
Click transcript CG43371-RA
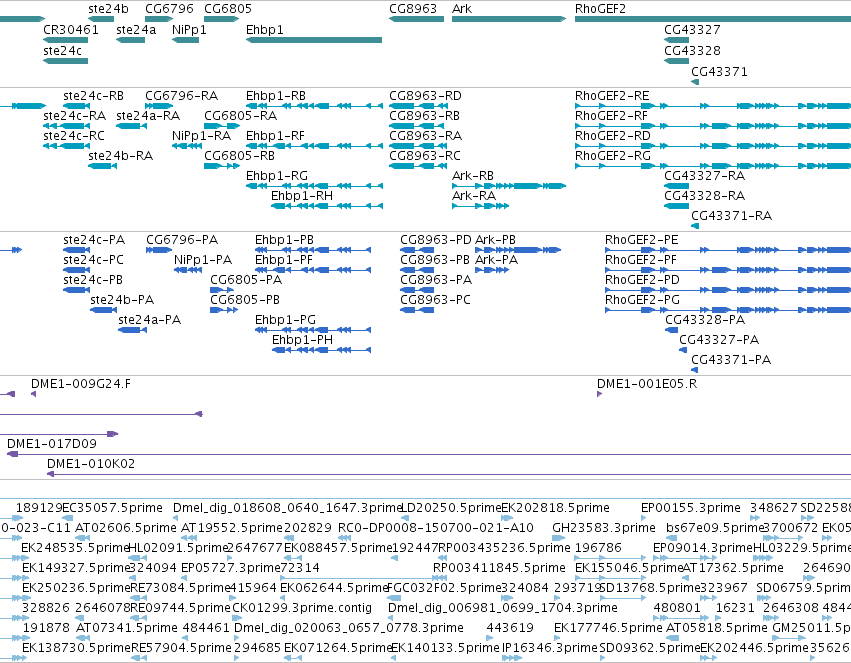[731, 215]
